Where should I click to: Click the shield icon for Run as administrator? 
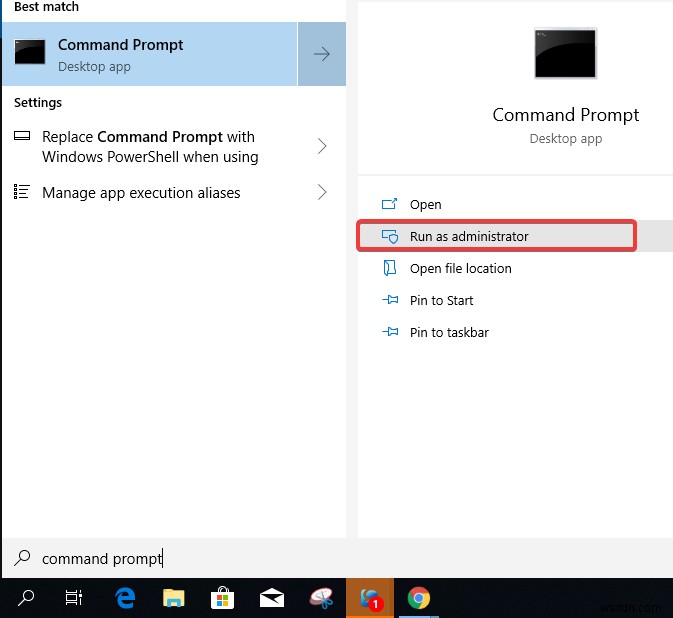click(390, 236)
